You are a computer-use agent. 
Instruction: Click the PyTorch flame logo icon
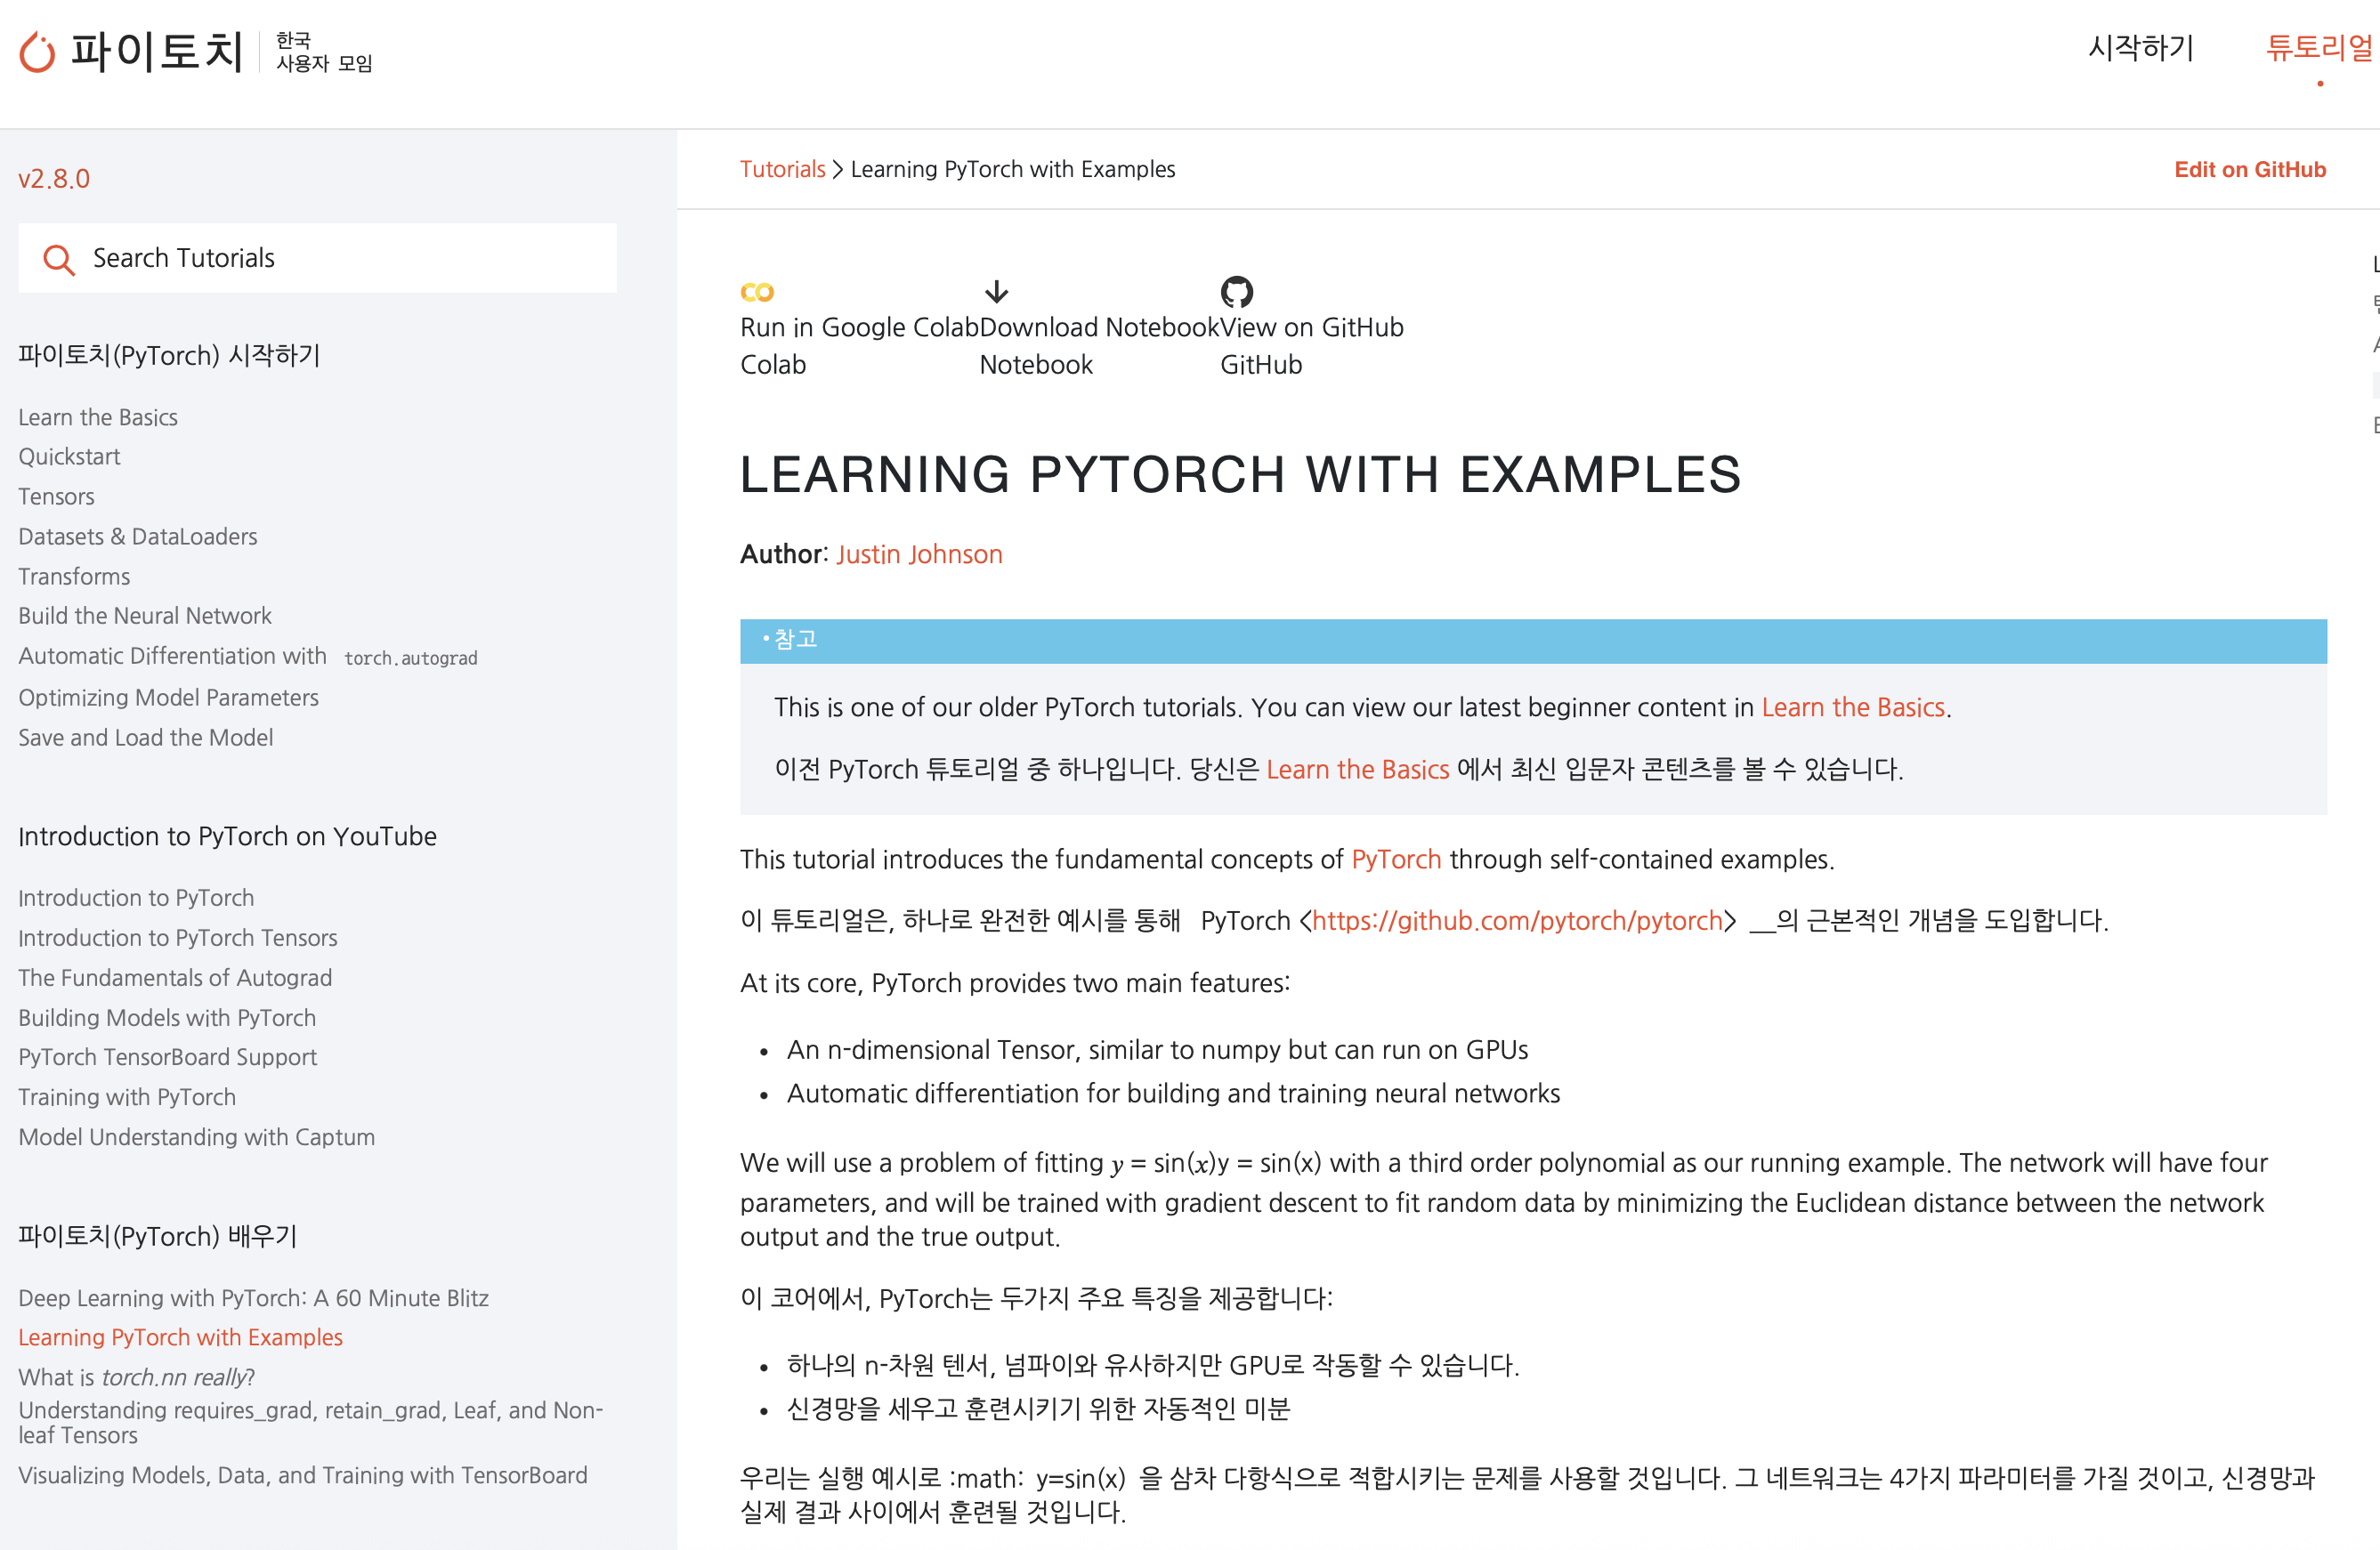37,52
